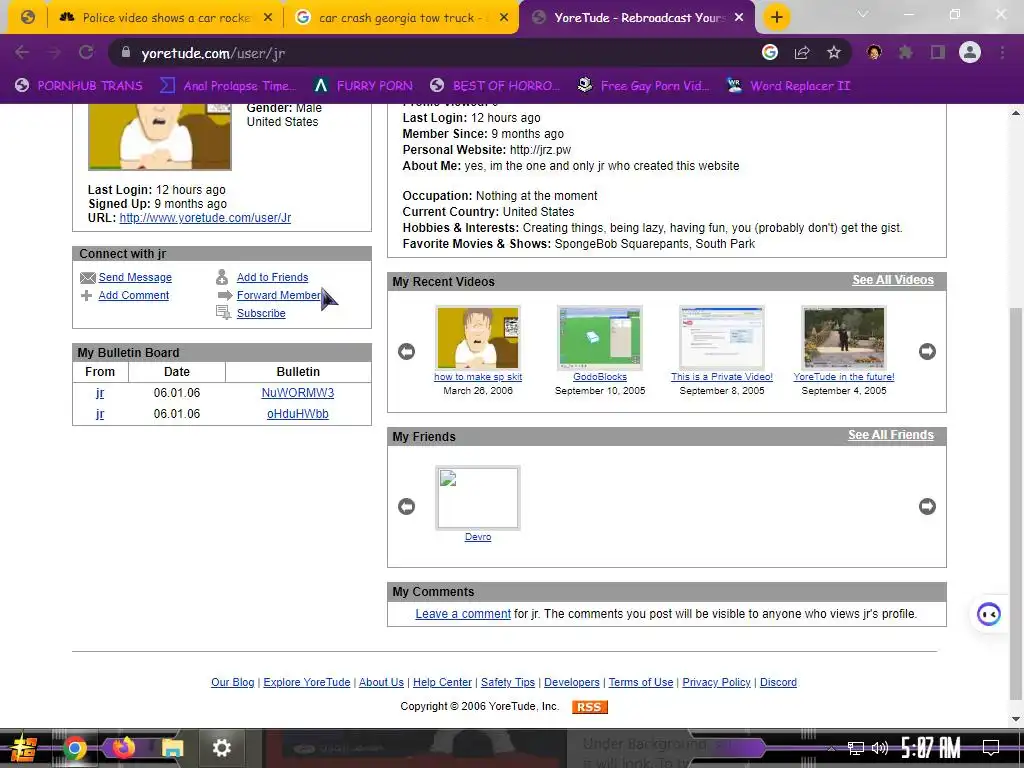Open the 'YoreTude in the future!' video thumbnail

click(x=844, y=338)
